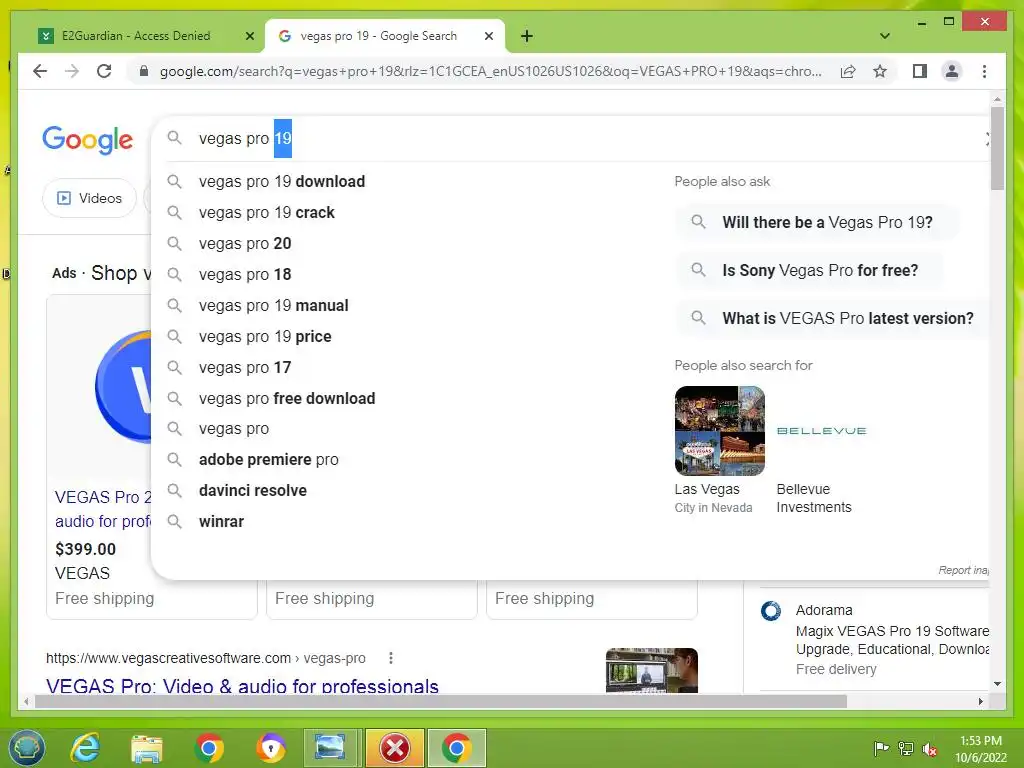This screenshot has width=1024, height=768.
Task: Close the vegas pro 19 Google Search tab
Action: pyautogui.click(x=488, y=37)
